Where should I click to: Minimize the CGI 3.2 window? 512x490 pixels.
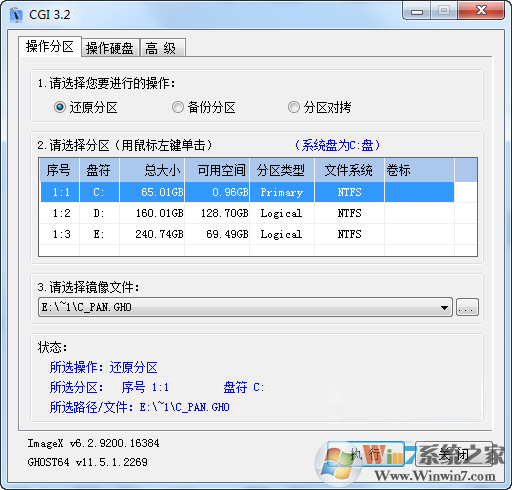(417, 11)
